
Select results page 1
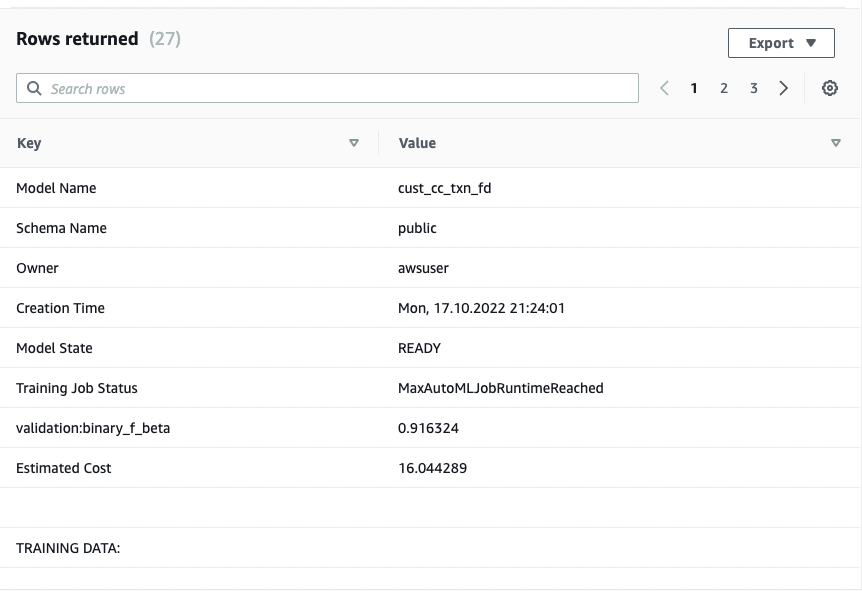point(694,88)
